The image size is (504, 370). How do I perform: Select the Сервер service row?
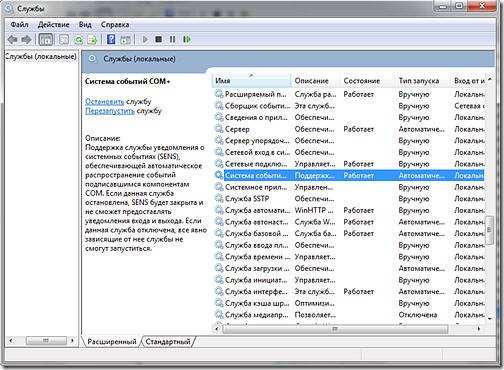[x=349, y=129]
